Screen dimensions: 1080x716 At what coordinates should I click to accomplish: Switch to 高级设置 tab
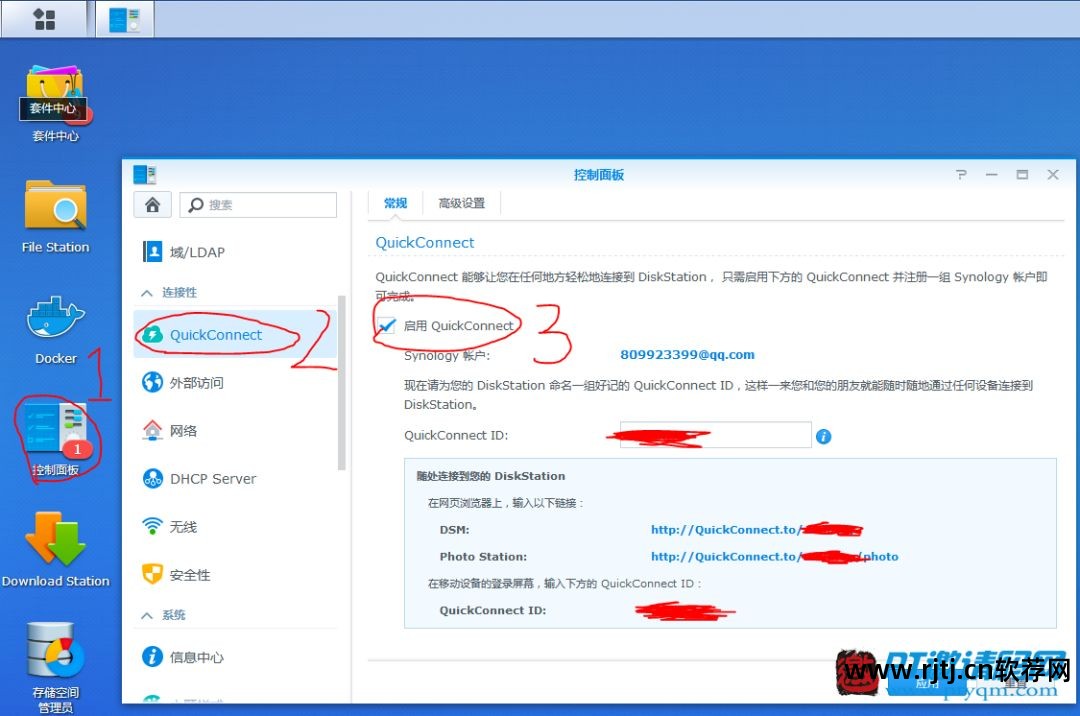[x=461, y=203]
